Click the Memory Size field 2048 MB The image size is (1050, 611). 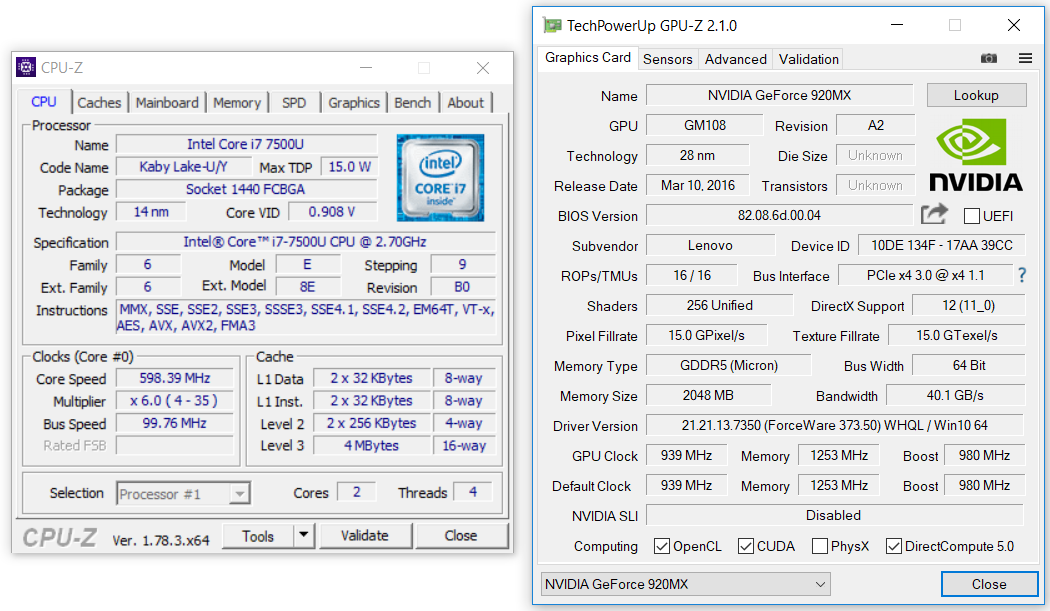[708, 395]
